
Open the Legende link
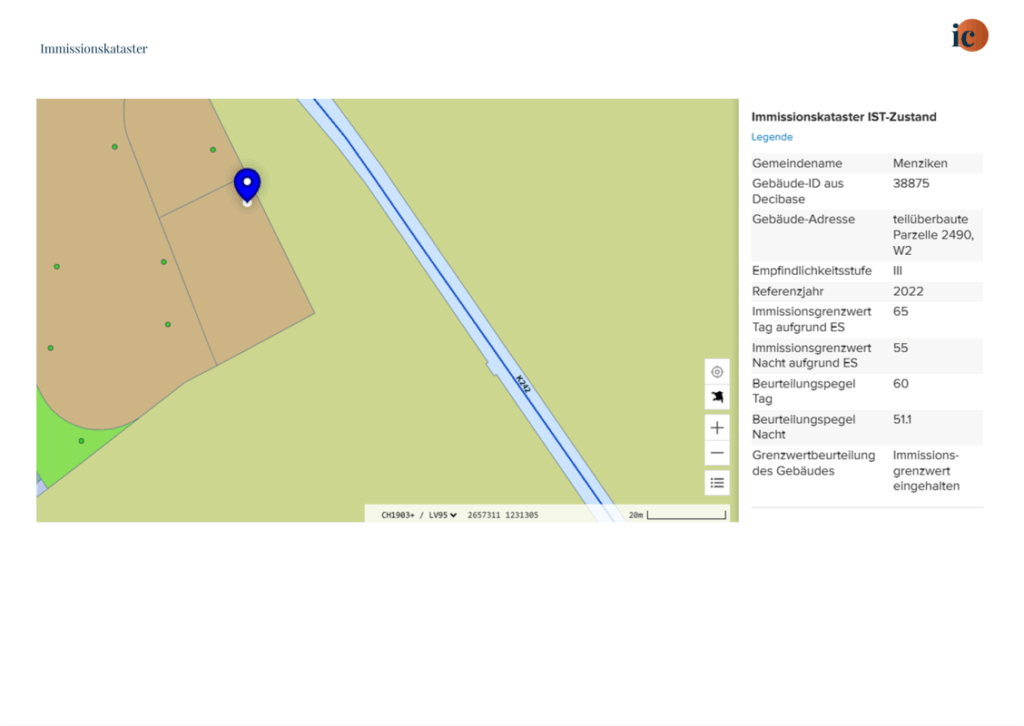(771, 137)
